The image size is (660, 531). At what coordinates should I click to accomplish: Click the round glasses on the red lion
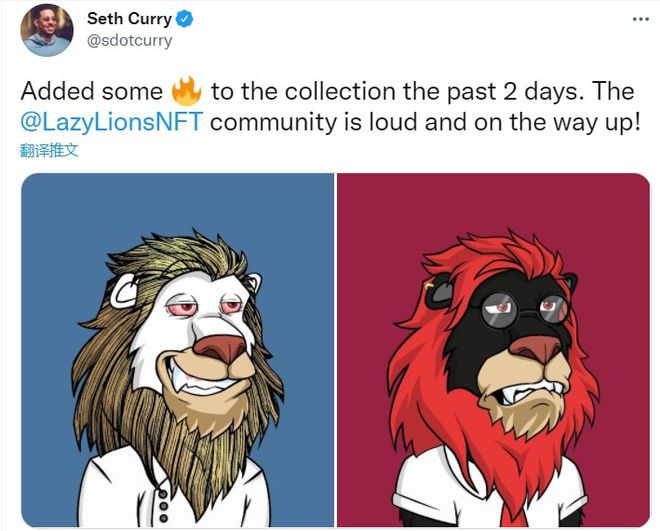(529, 307)
